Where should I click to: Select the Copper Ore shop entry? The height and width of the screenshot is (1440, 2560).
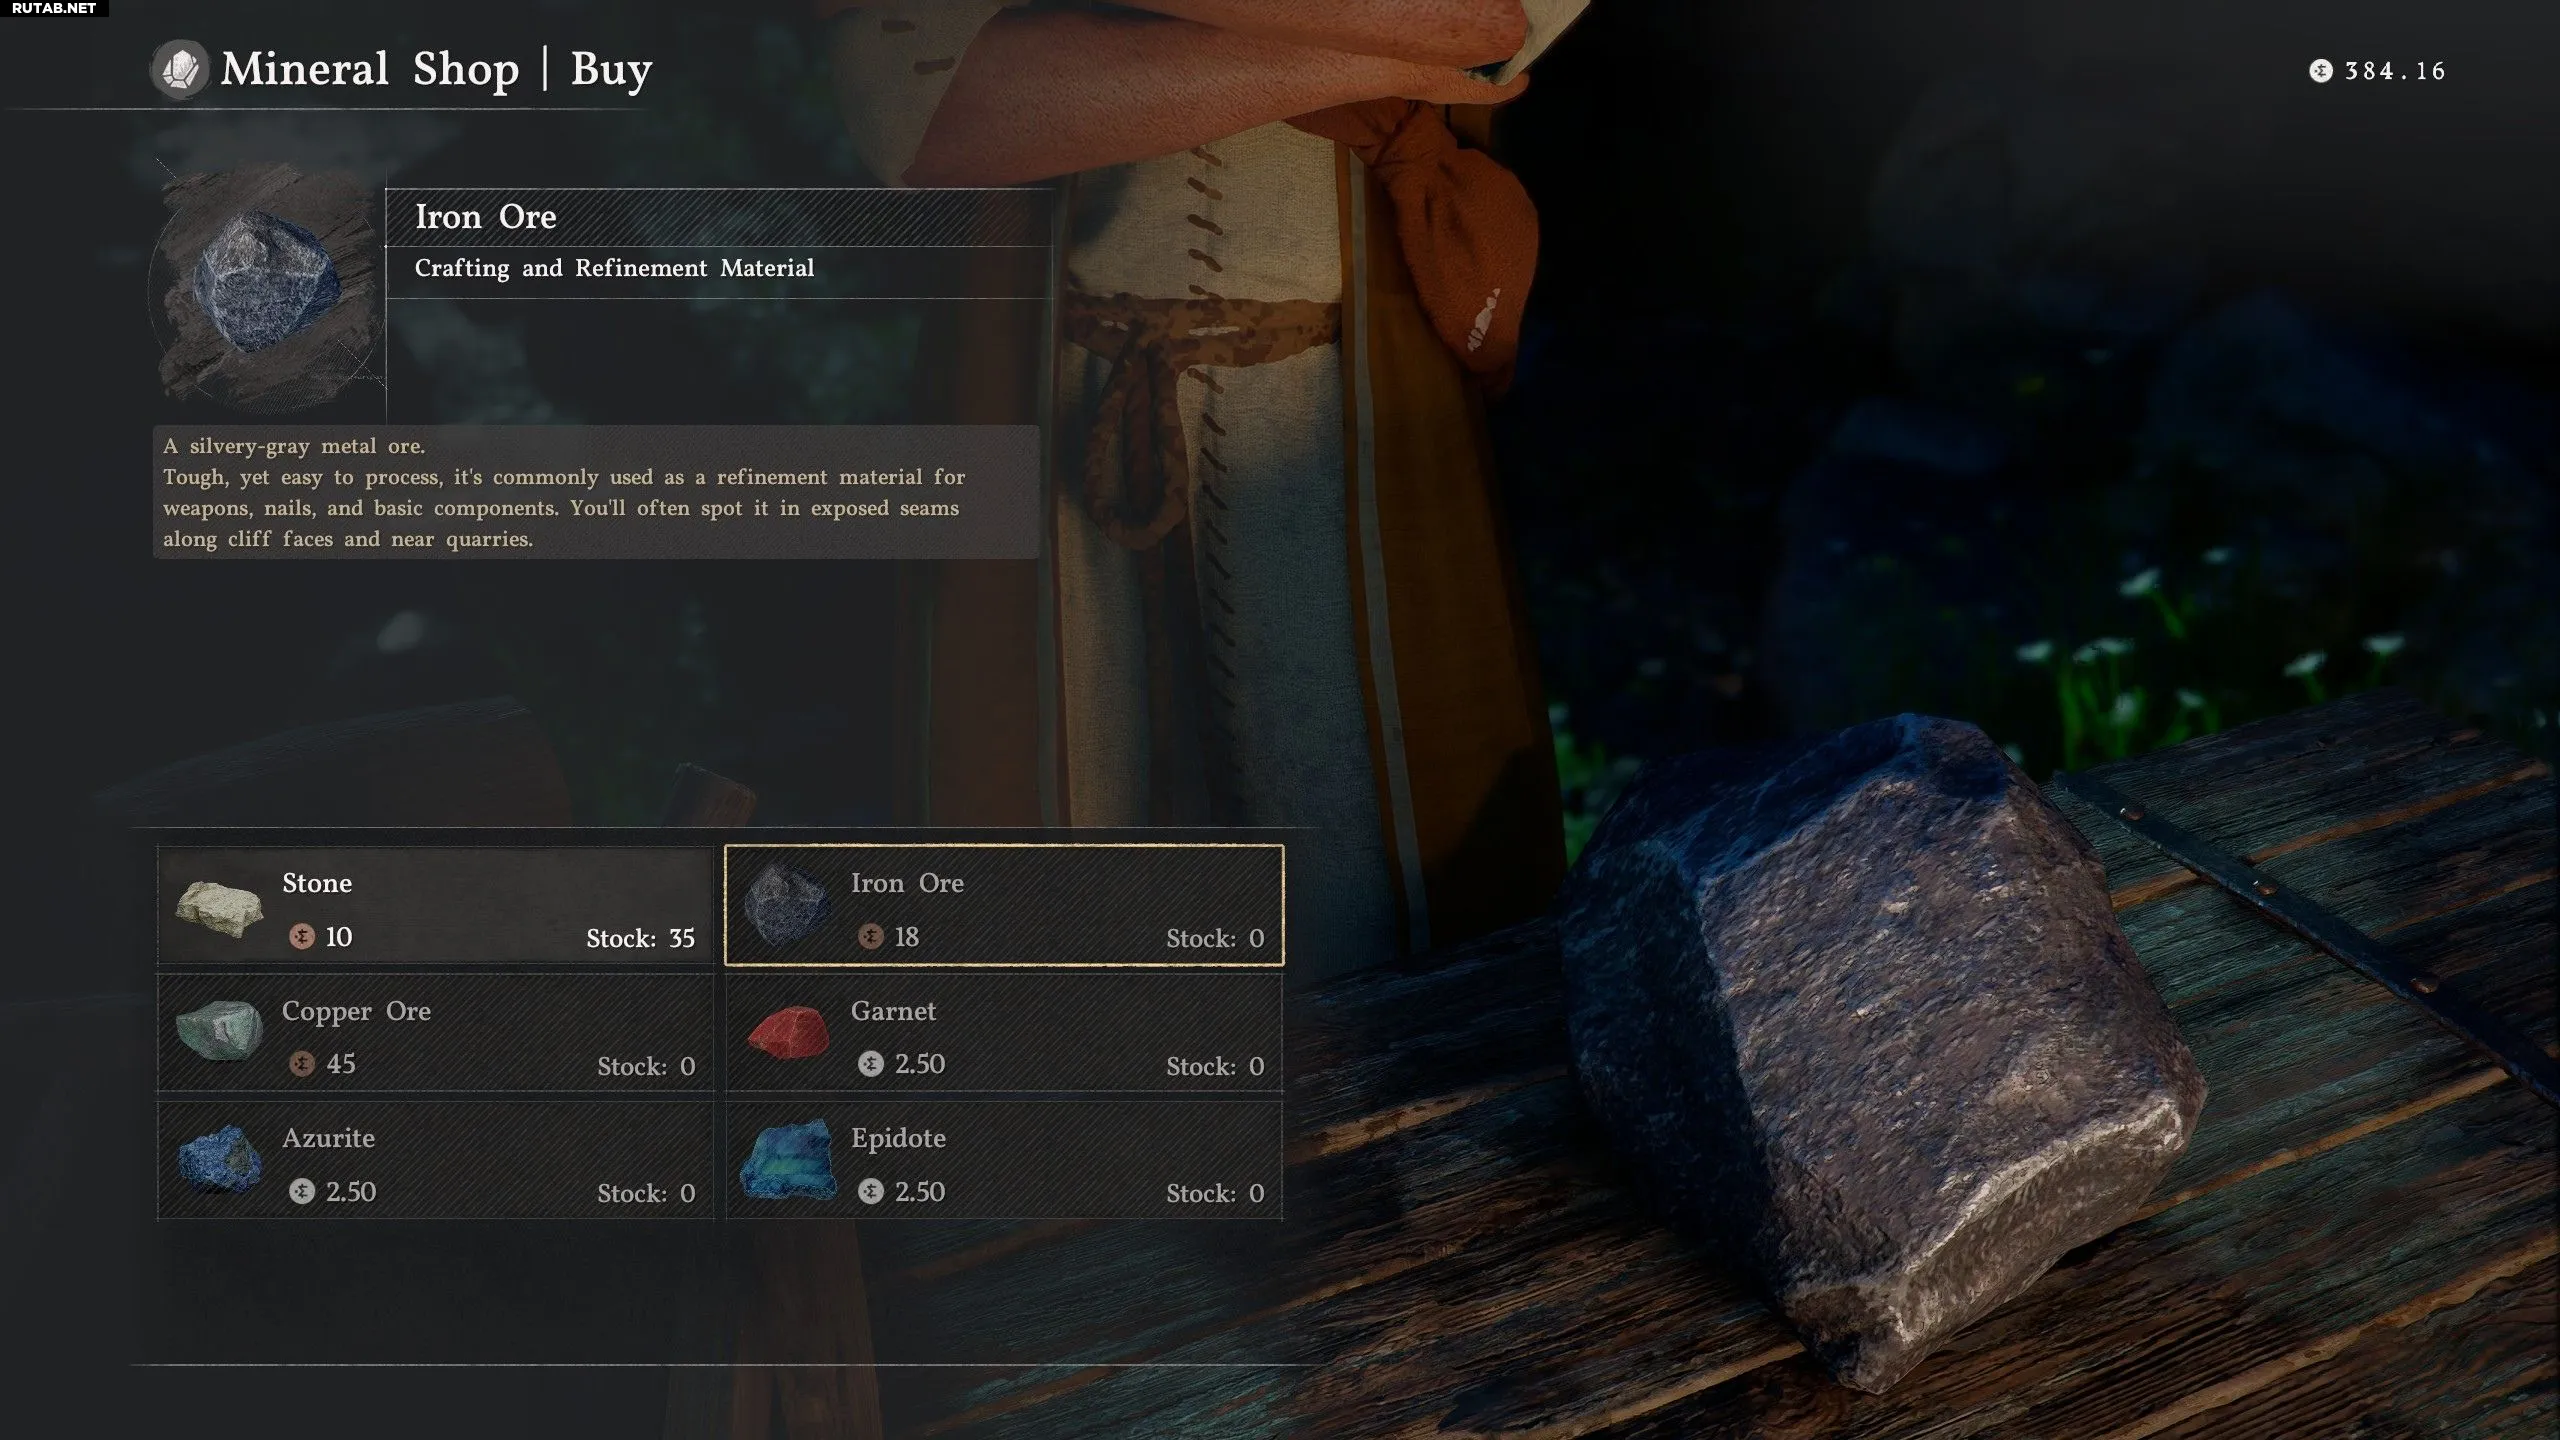pyautogui.click(x=435, y=1033)
